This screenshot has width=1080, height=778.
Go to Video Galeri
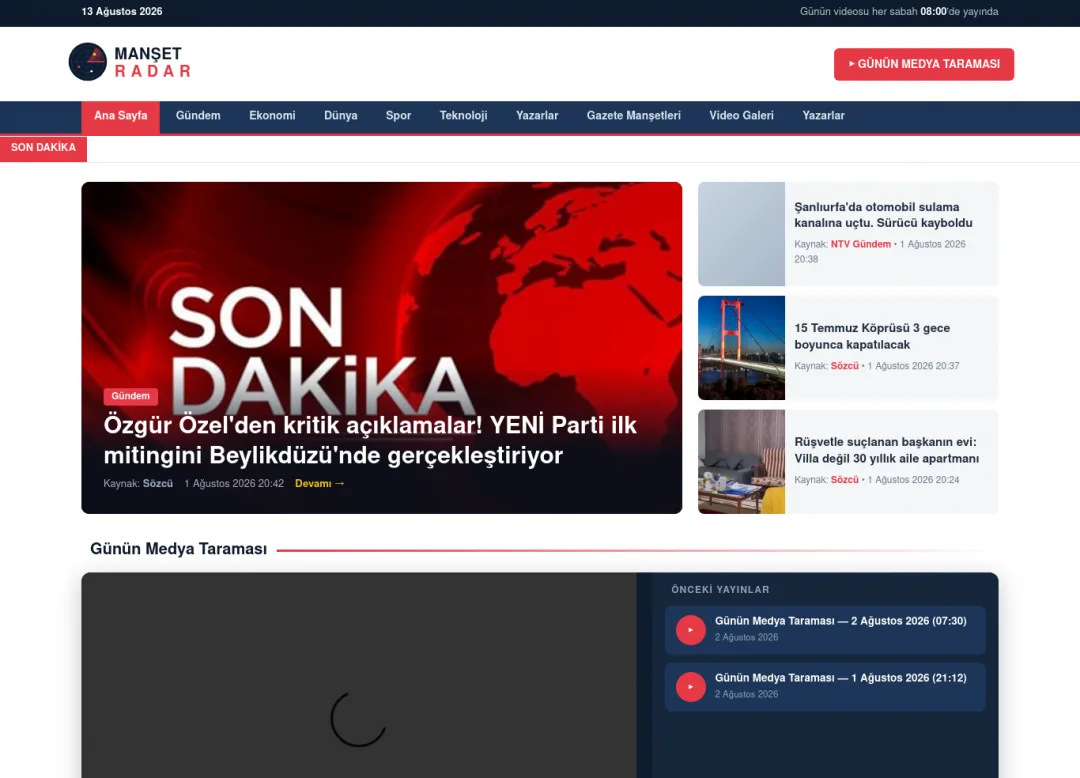pyautogui.click(x=741, y=116)
